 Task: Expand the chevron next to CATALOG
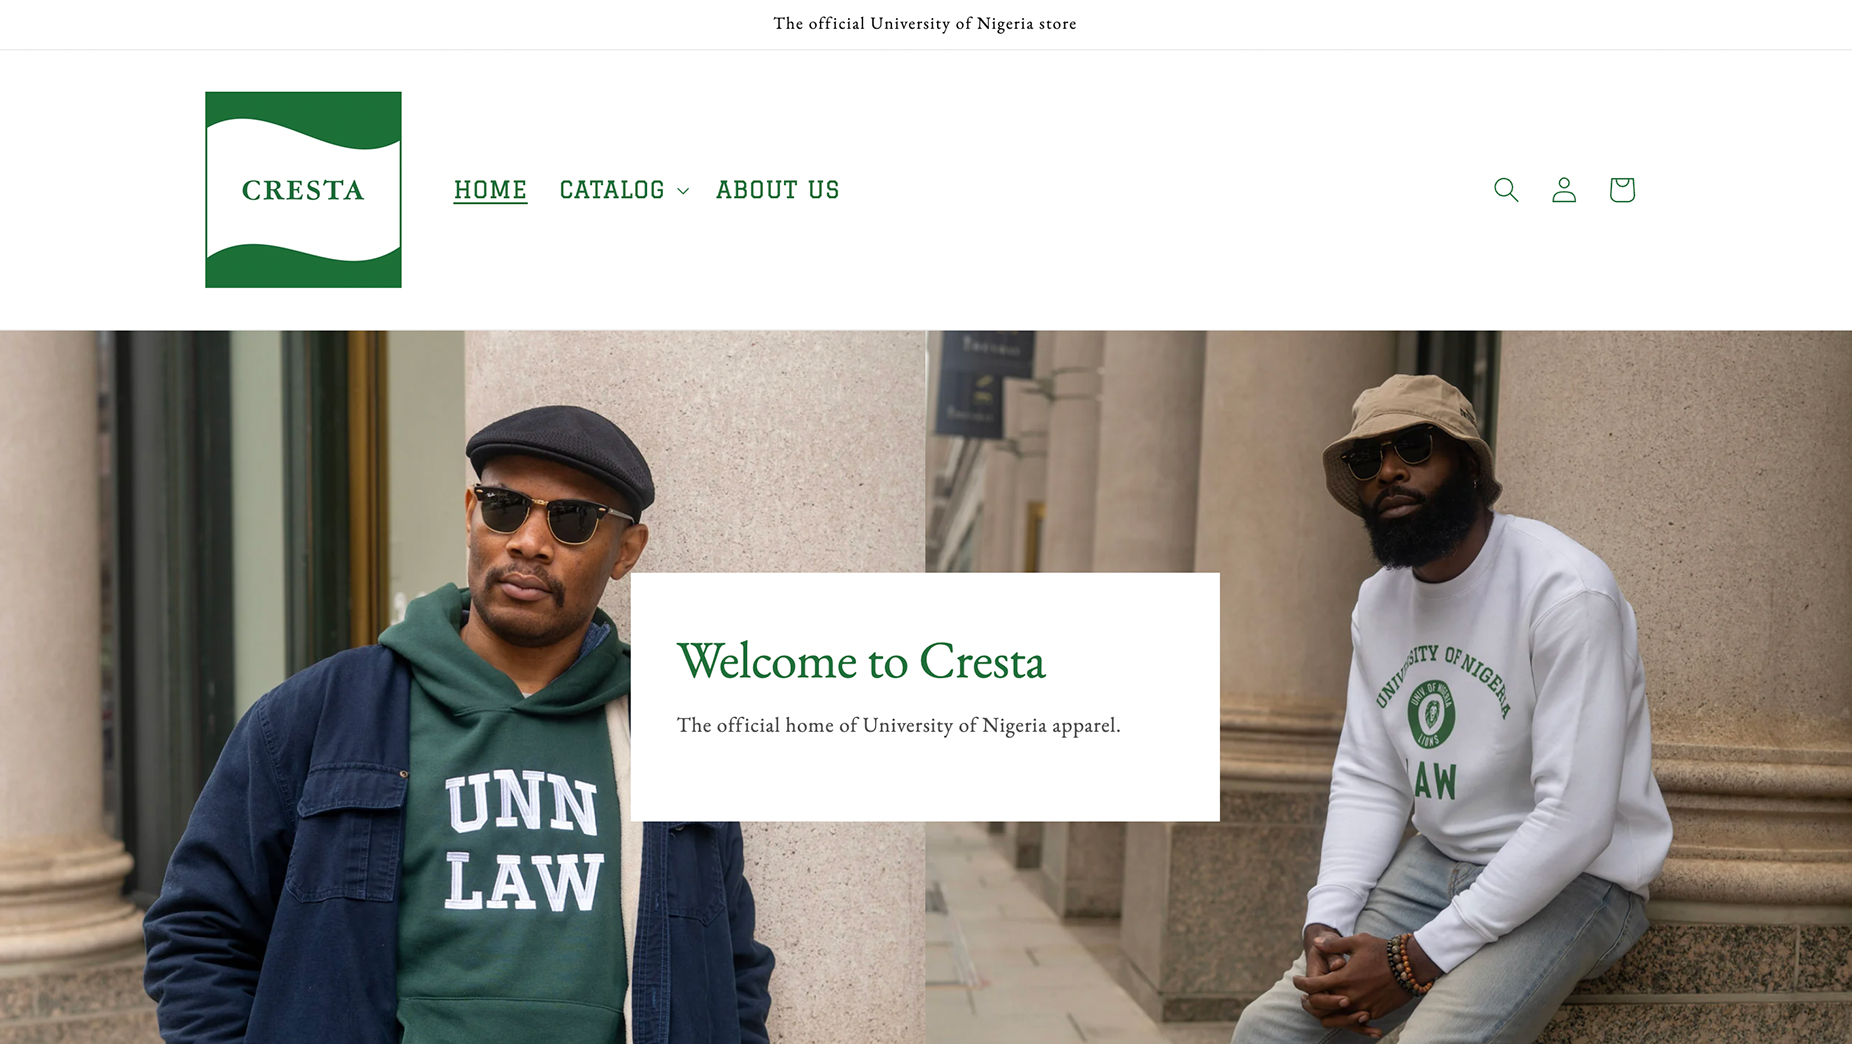[683, 191]
